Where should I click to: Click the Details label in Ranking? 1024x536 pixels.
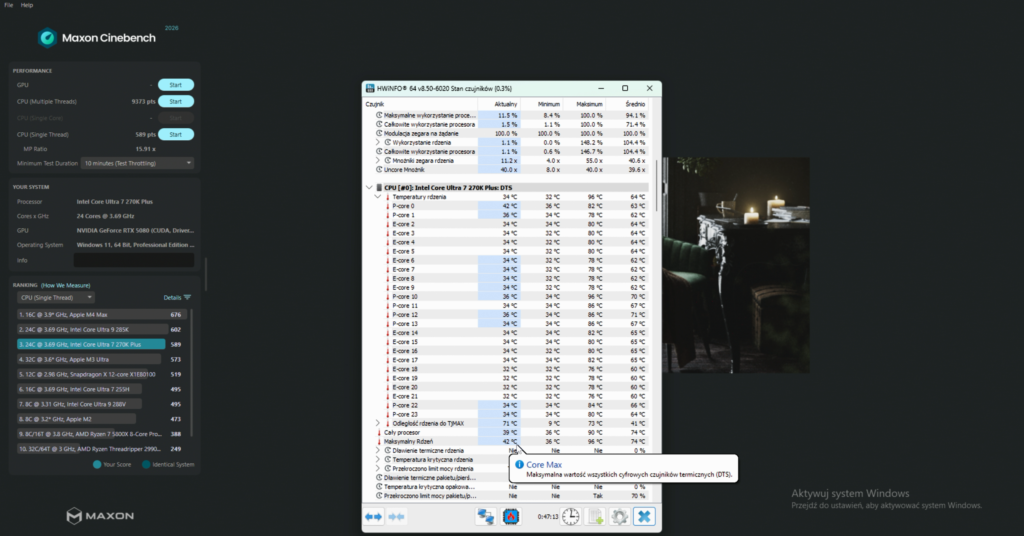click(x=172, y=297)
